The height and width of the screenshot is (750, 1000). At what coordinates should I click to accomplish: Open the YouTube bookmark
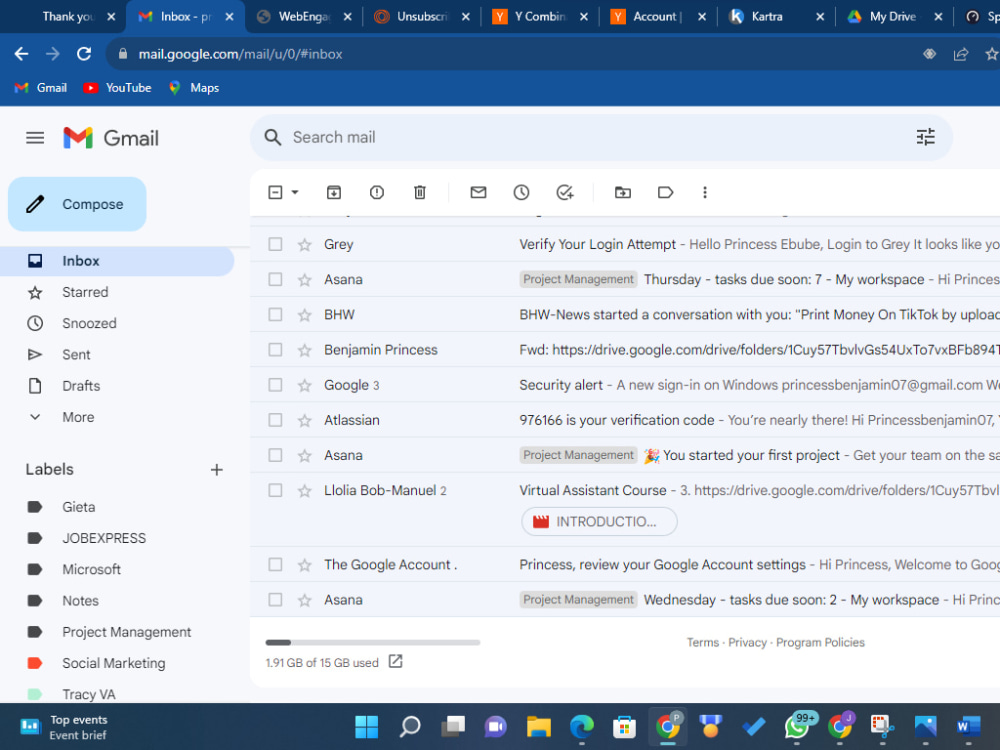coord(117,88)
